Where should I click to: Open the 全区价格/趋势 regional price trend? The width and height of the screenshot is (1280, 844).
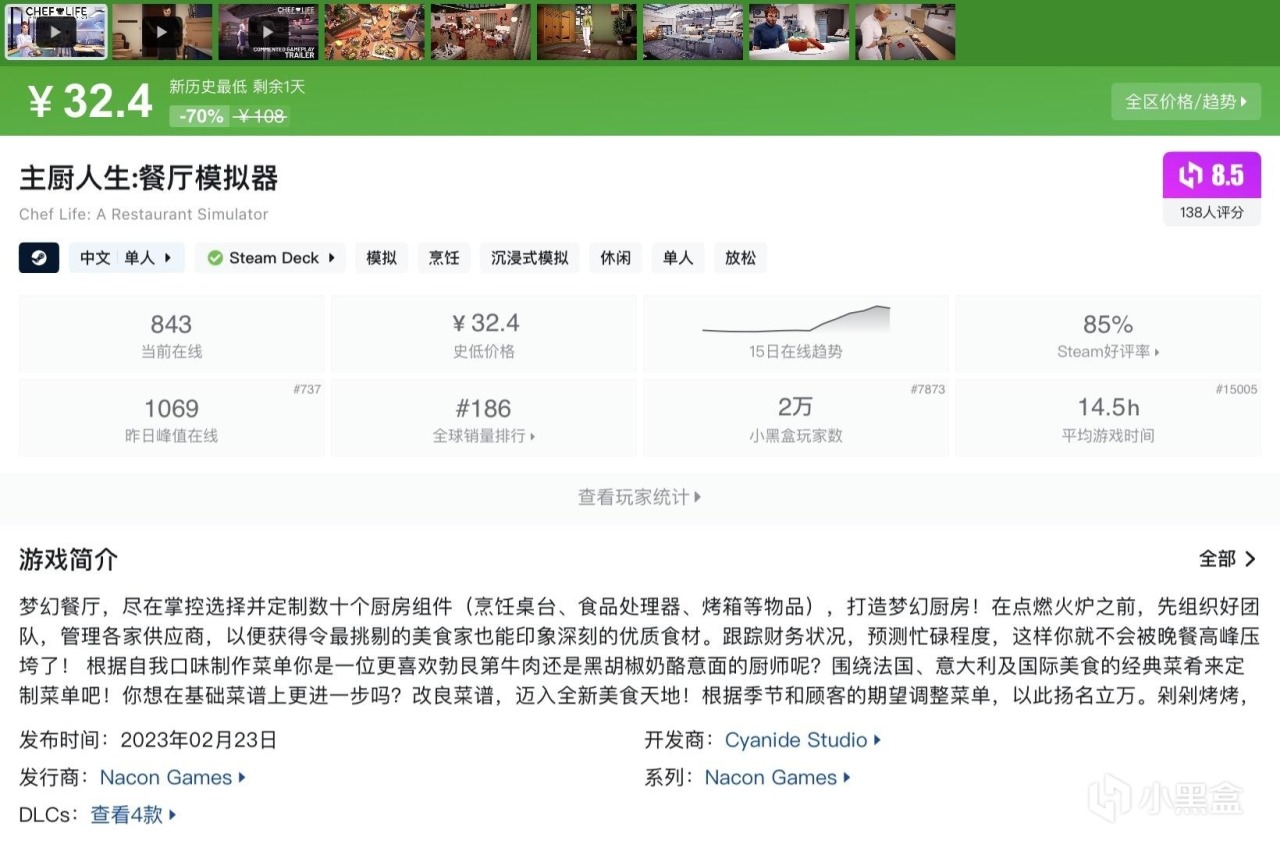tap(1186, 101)
